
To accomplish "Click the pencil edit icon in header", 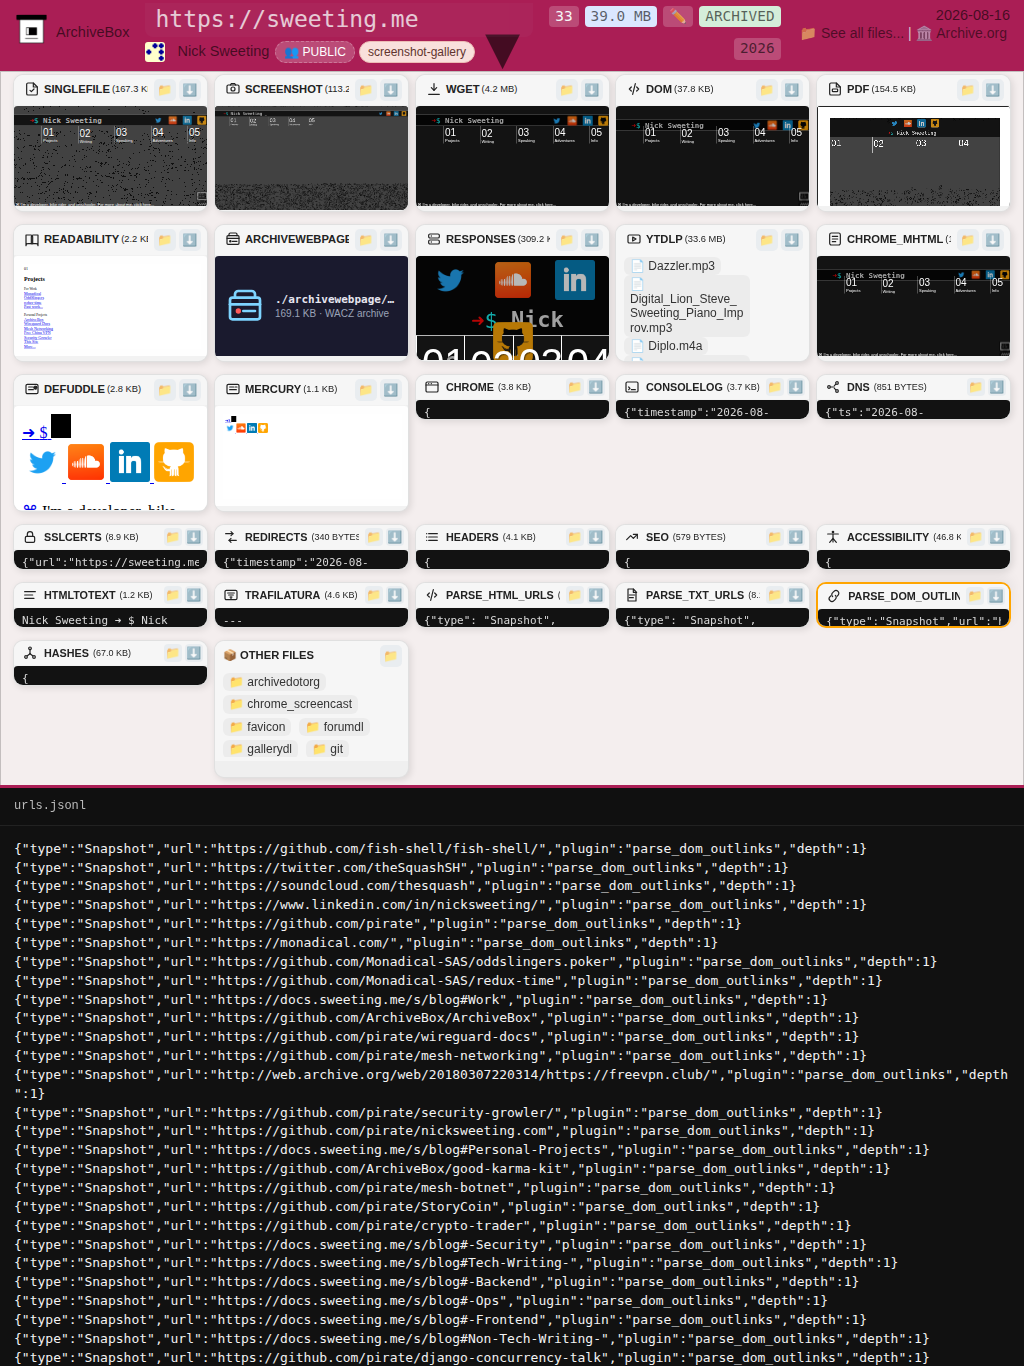I will tap(677, 16).
